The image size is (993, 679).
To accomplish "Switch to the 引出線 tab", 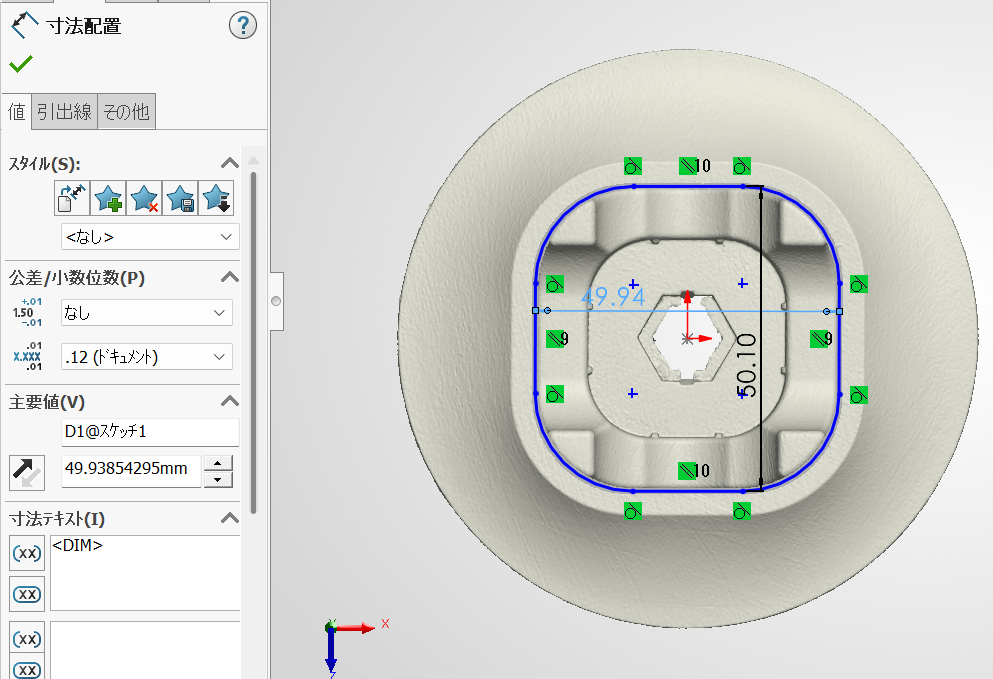I will click(x=64, y=112).
